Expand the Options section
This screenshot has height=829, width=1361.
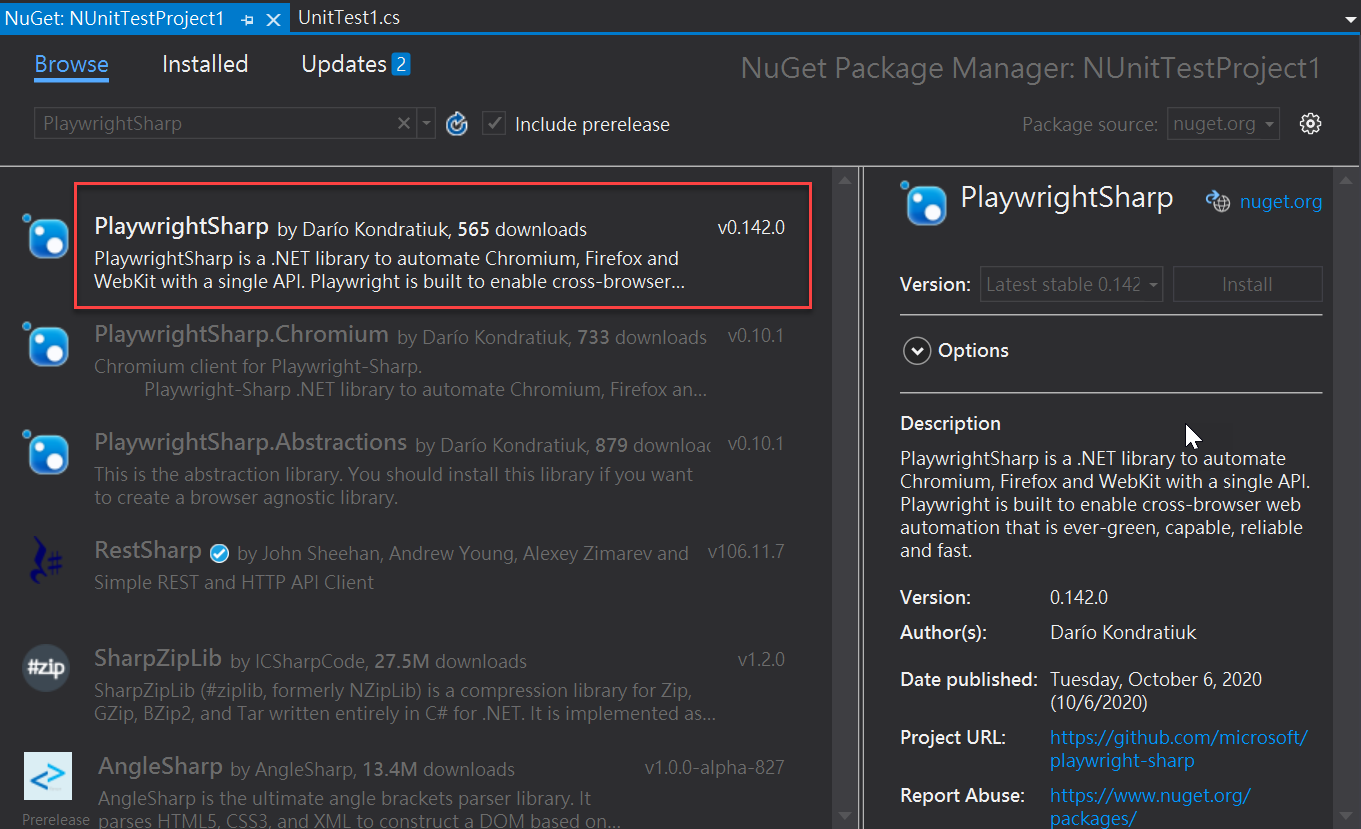tap(916, 350)
